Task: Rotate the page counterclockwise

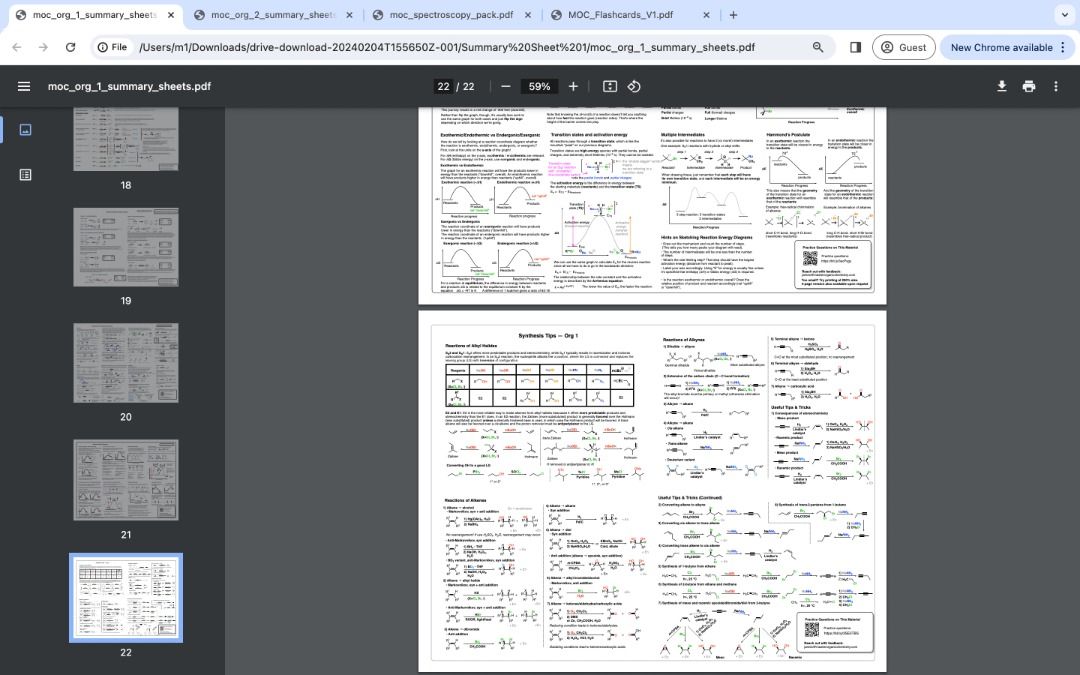Action: click(634, 86)
